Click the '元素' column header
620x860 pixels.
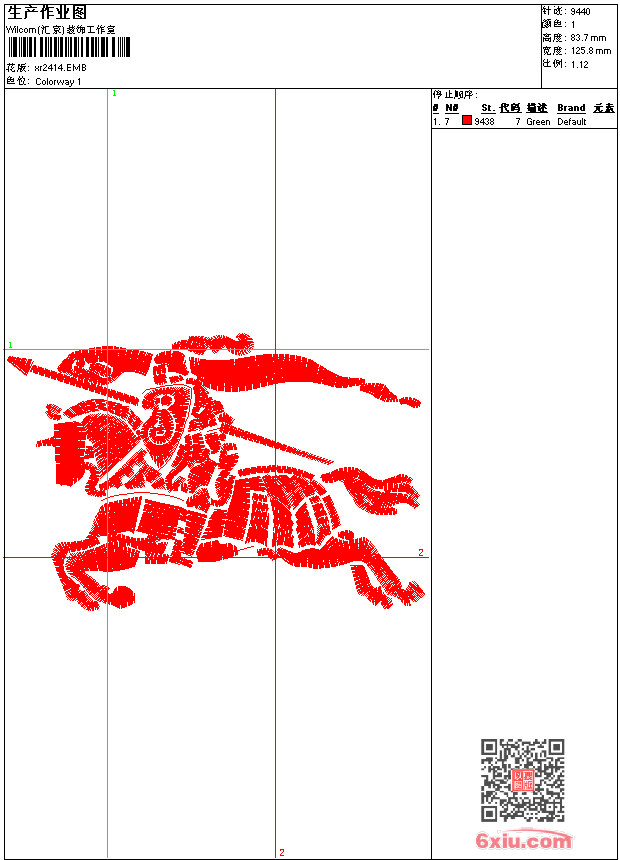point(604,108)
